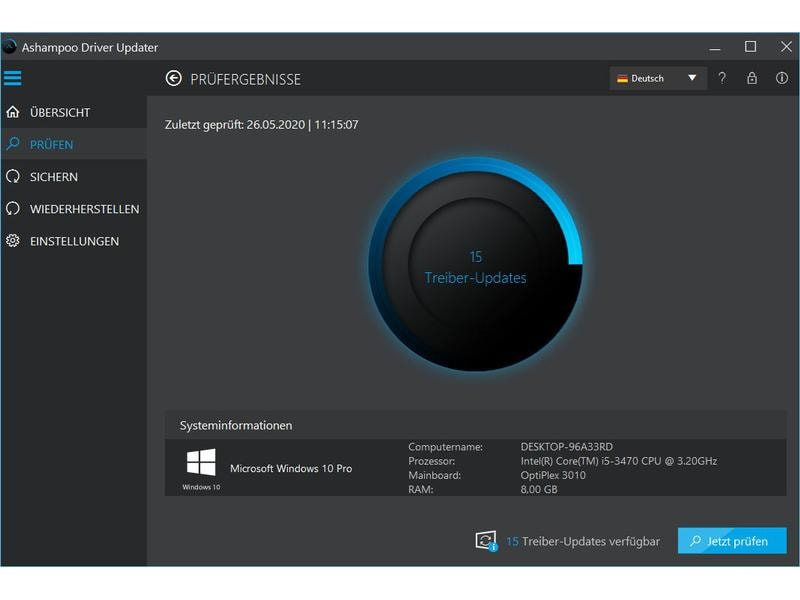Open EINSTELLUNGEN settings page
Image resolution: width=800 pixels, height=600 pixels.
(74, 241)
